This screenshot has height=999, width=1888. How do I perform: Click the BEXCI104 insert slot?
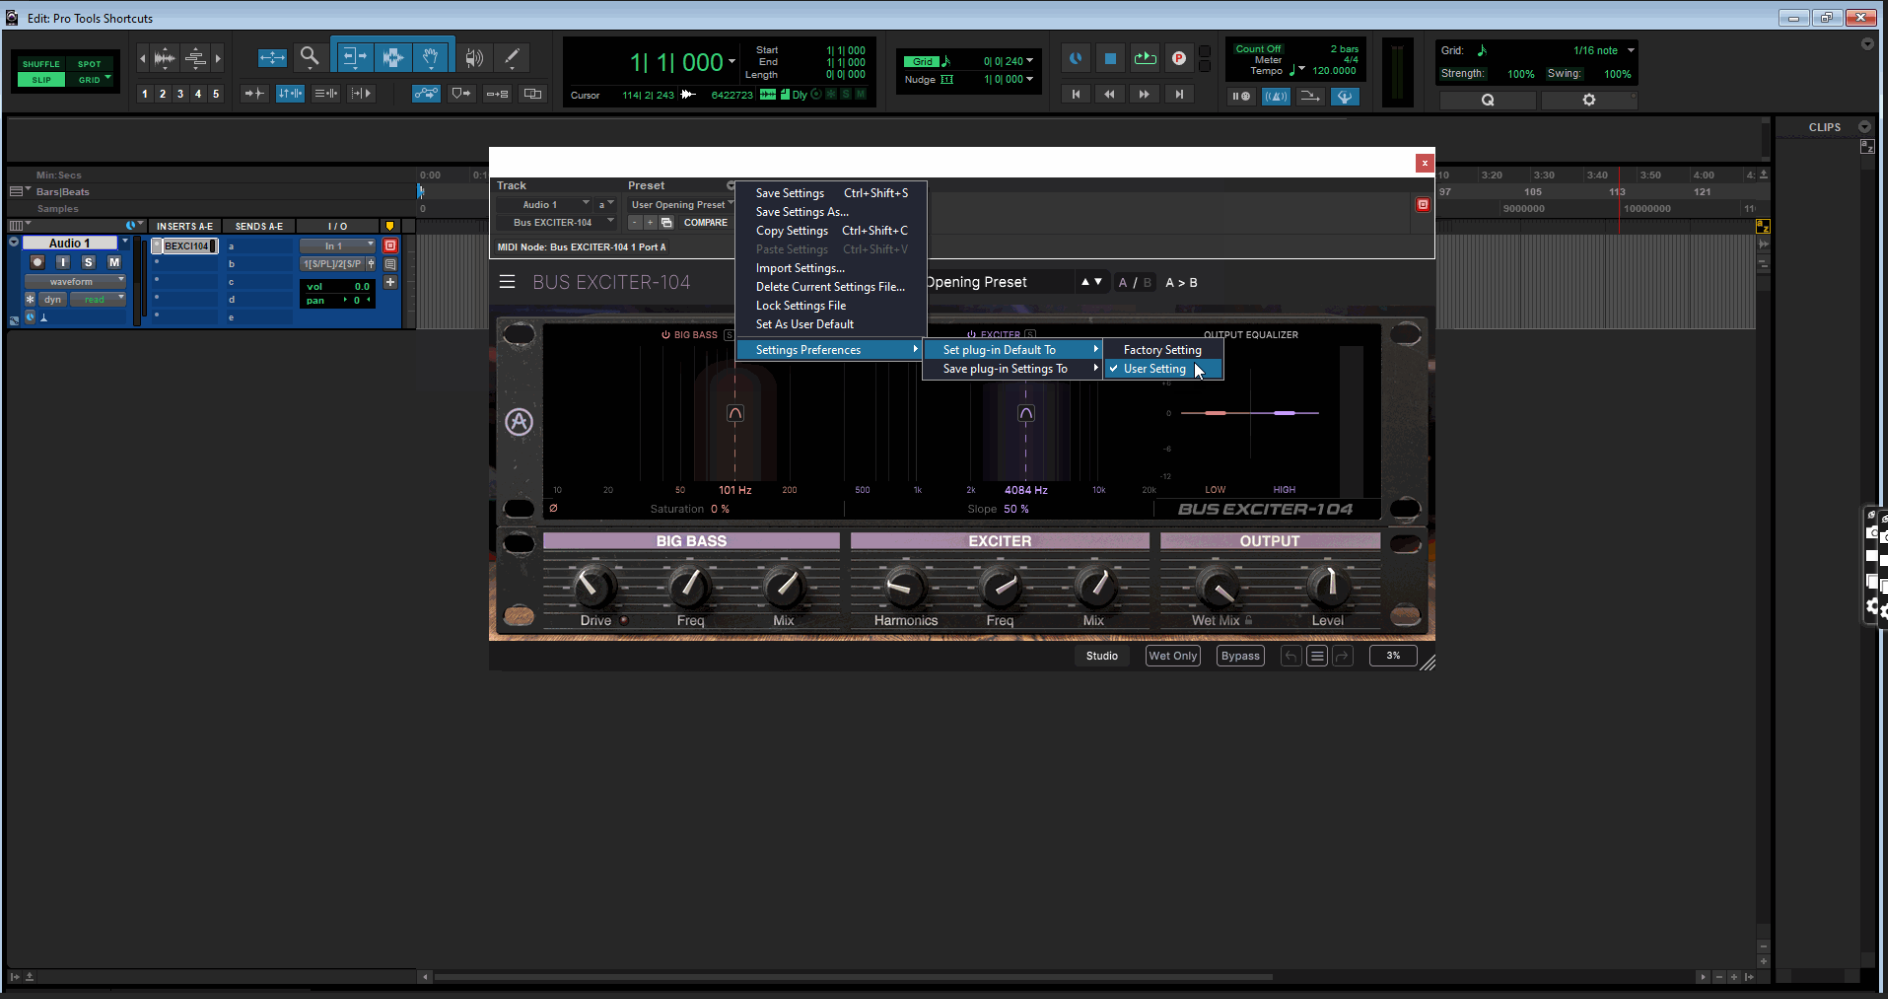pyautogui.click(x=186, y=246)
